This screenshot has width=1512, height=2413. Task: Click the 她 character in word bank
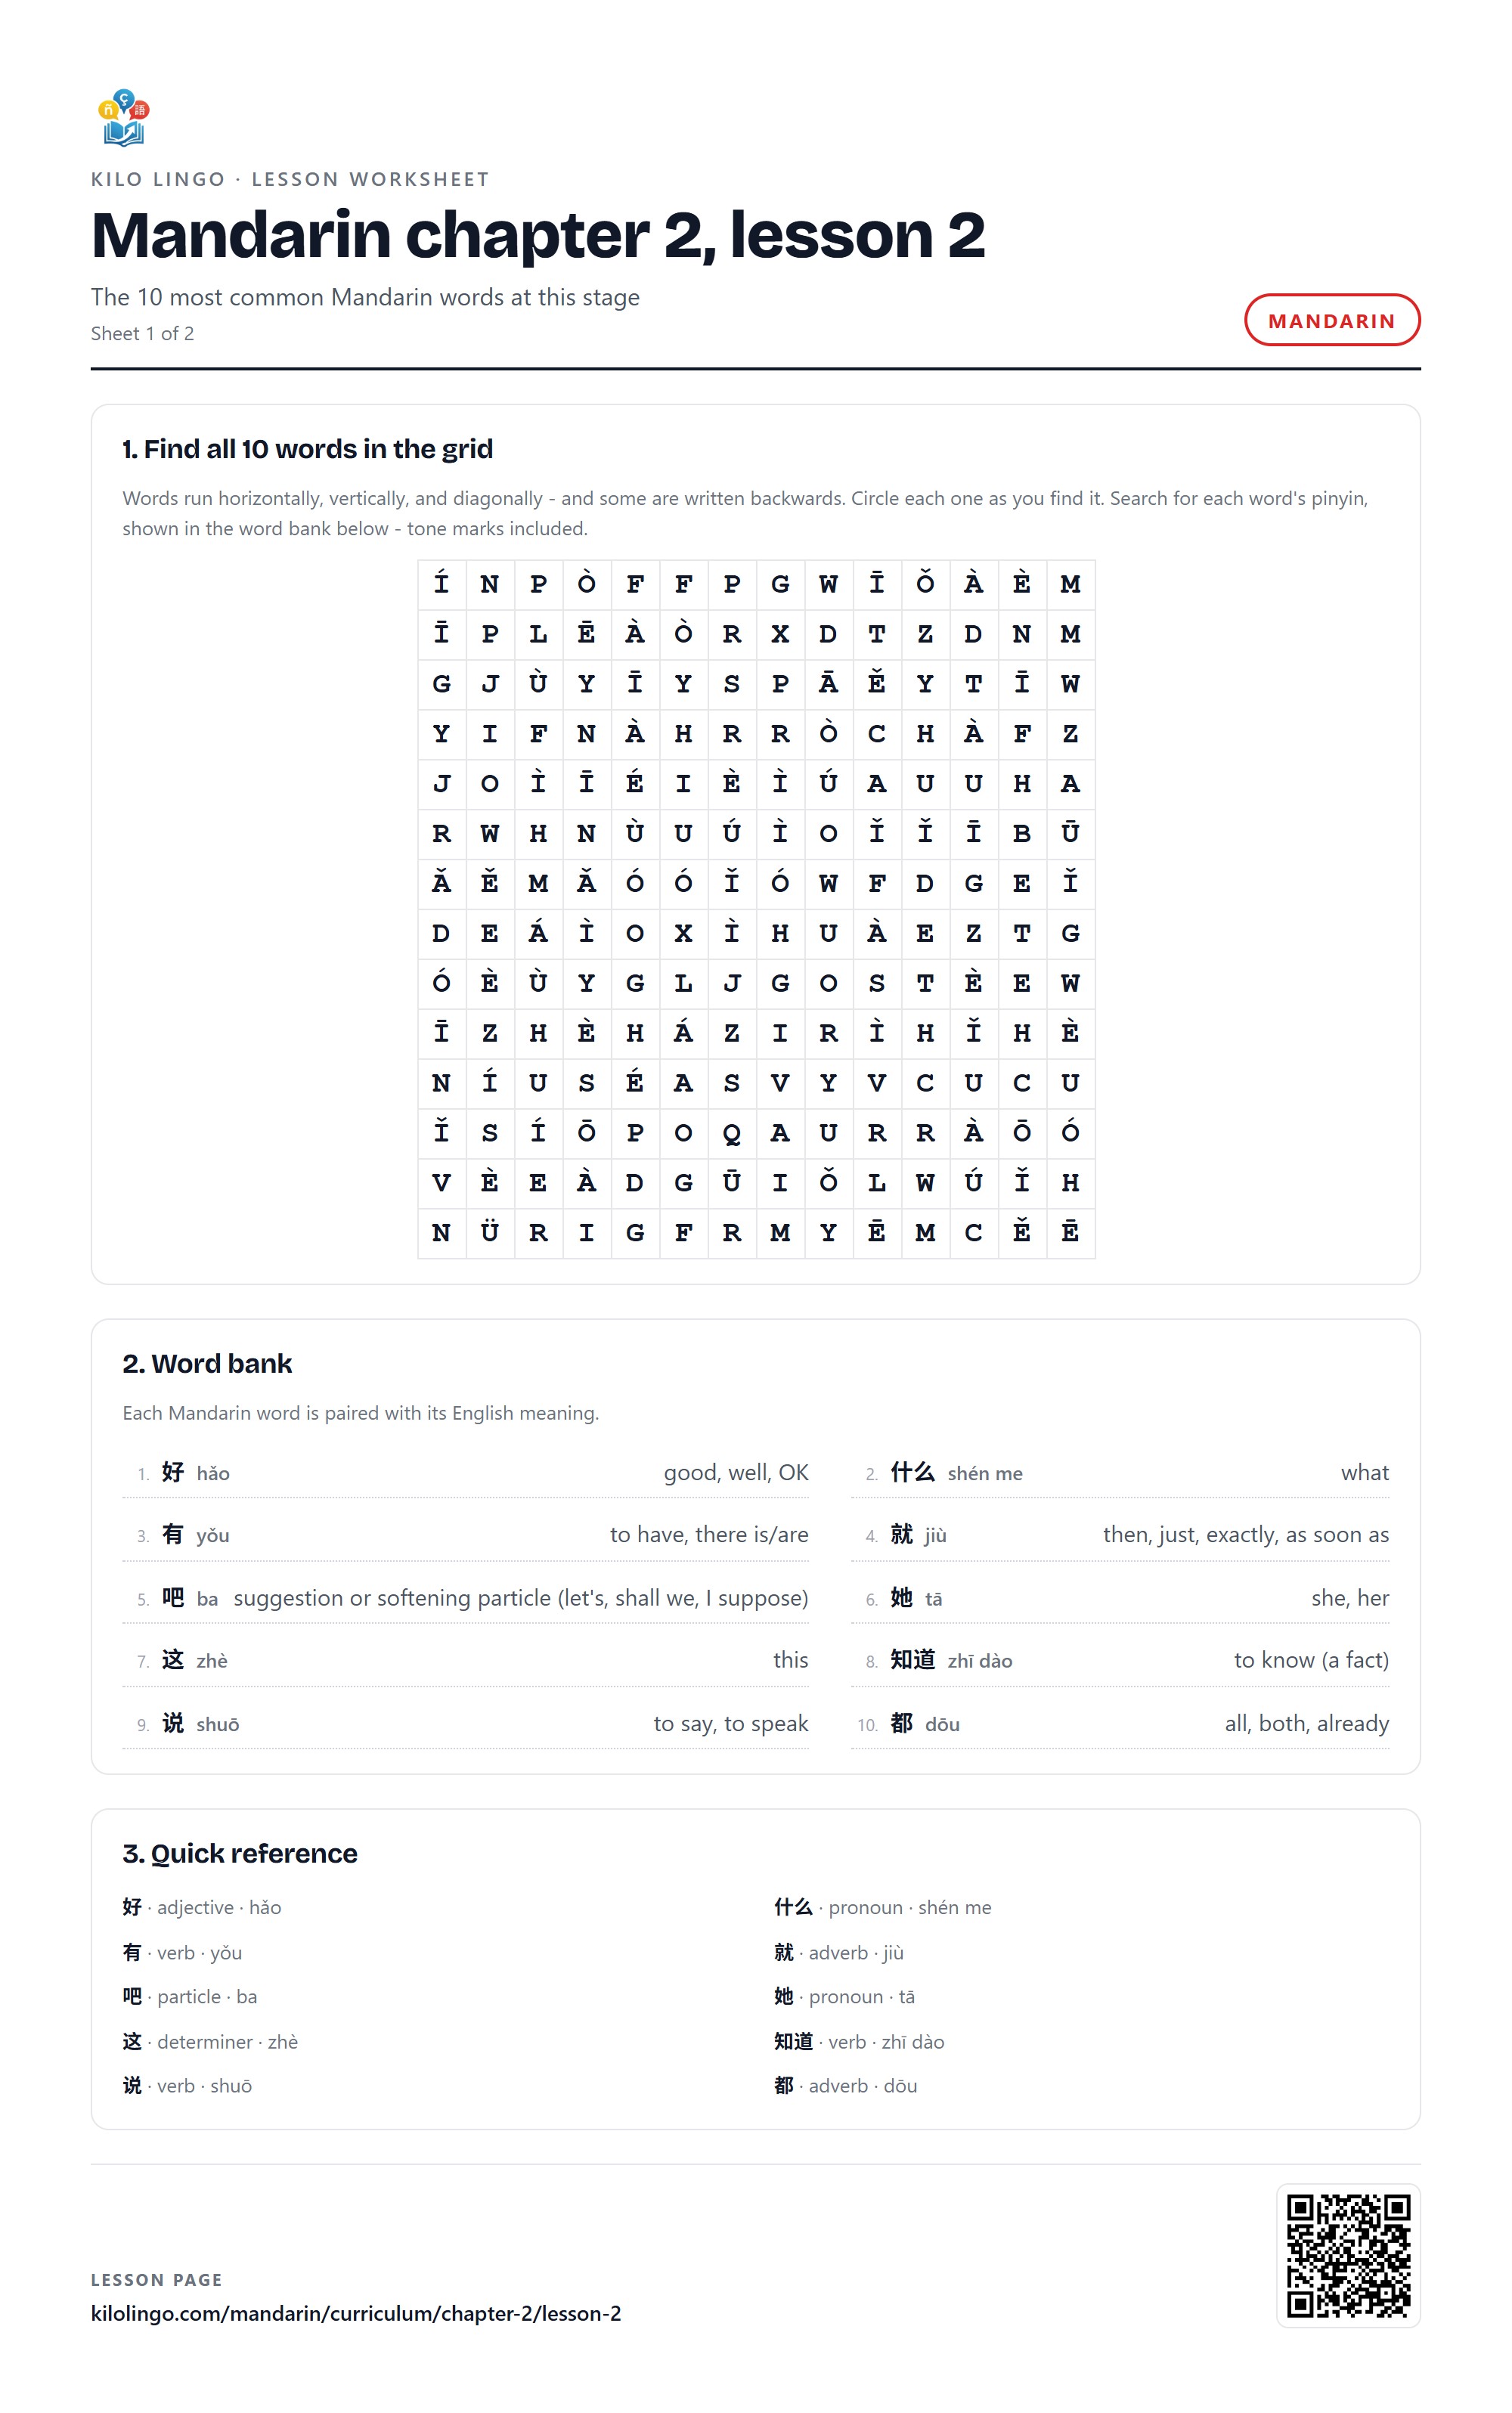pyautogui.click(x=902, y=1597)
